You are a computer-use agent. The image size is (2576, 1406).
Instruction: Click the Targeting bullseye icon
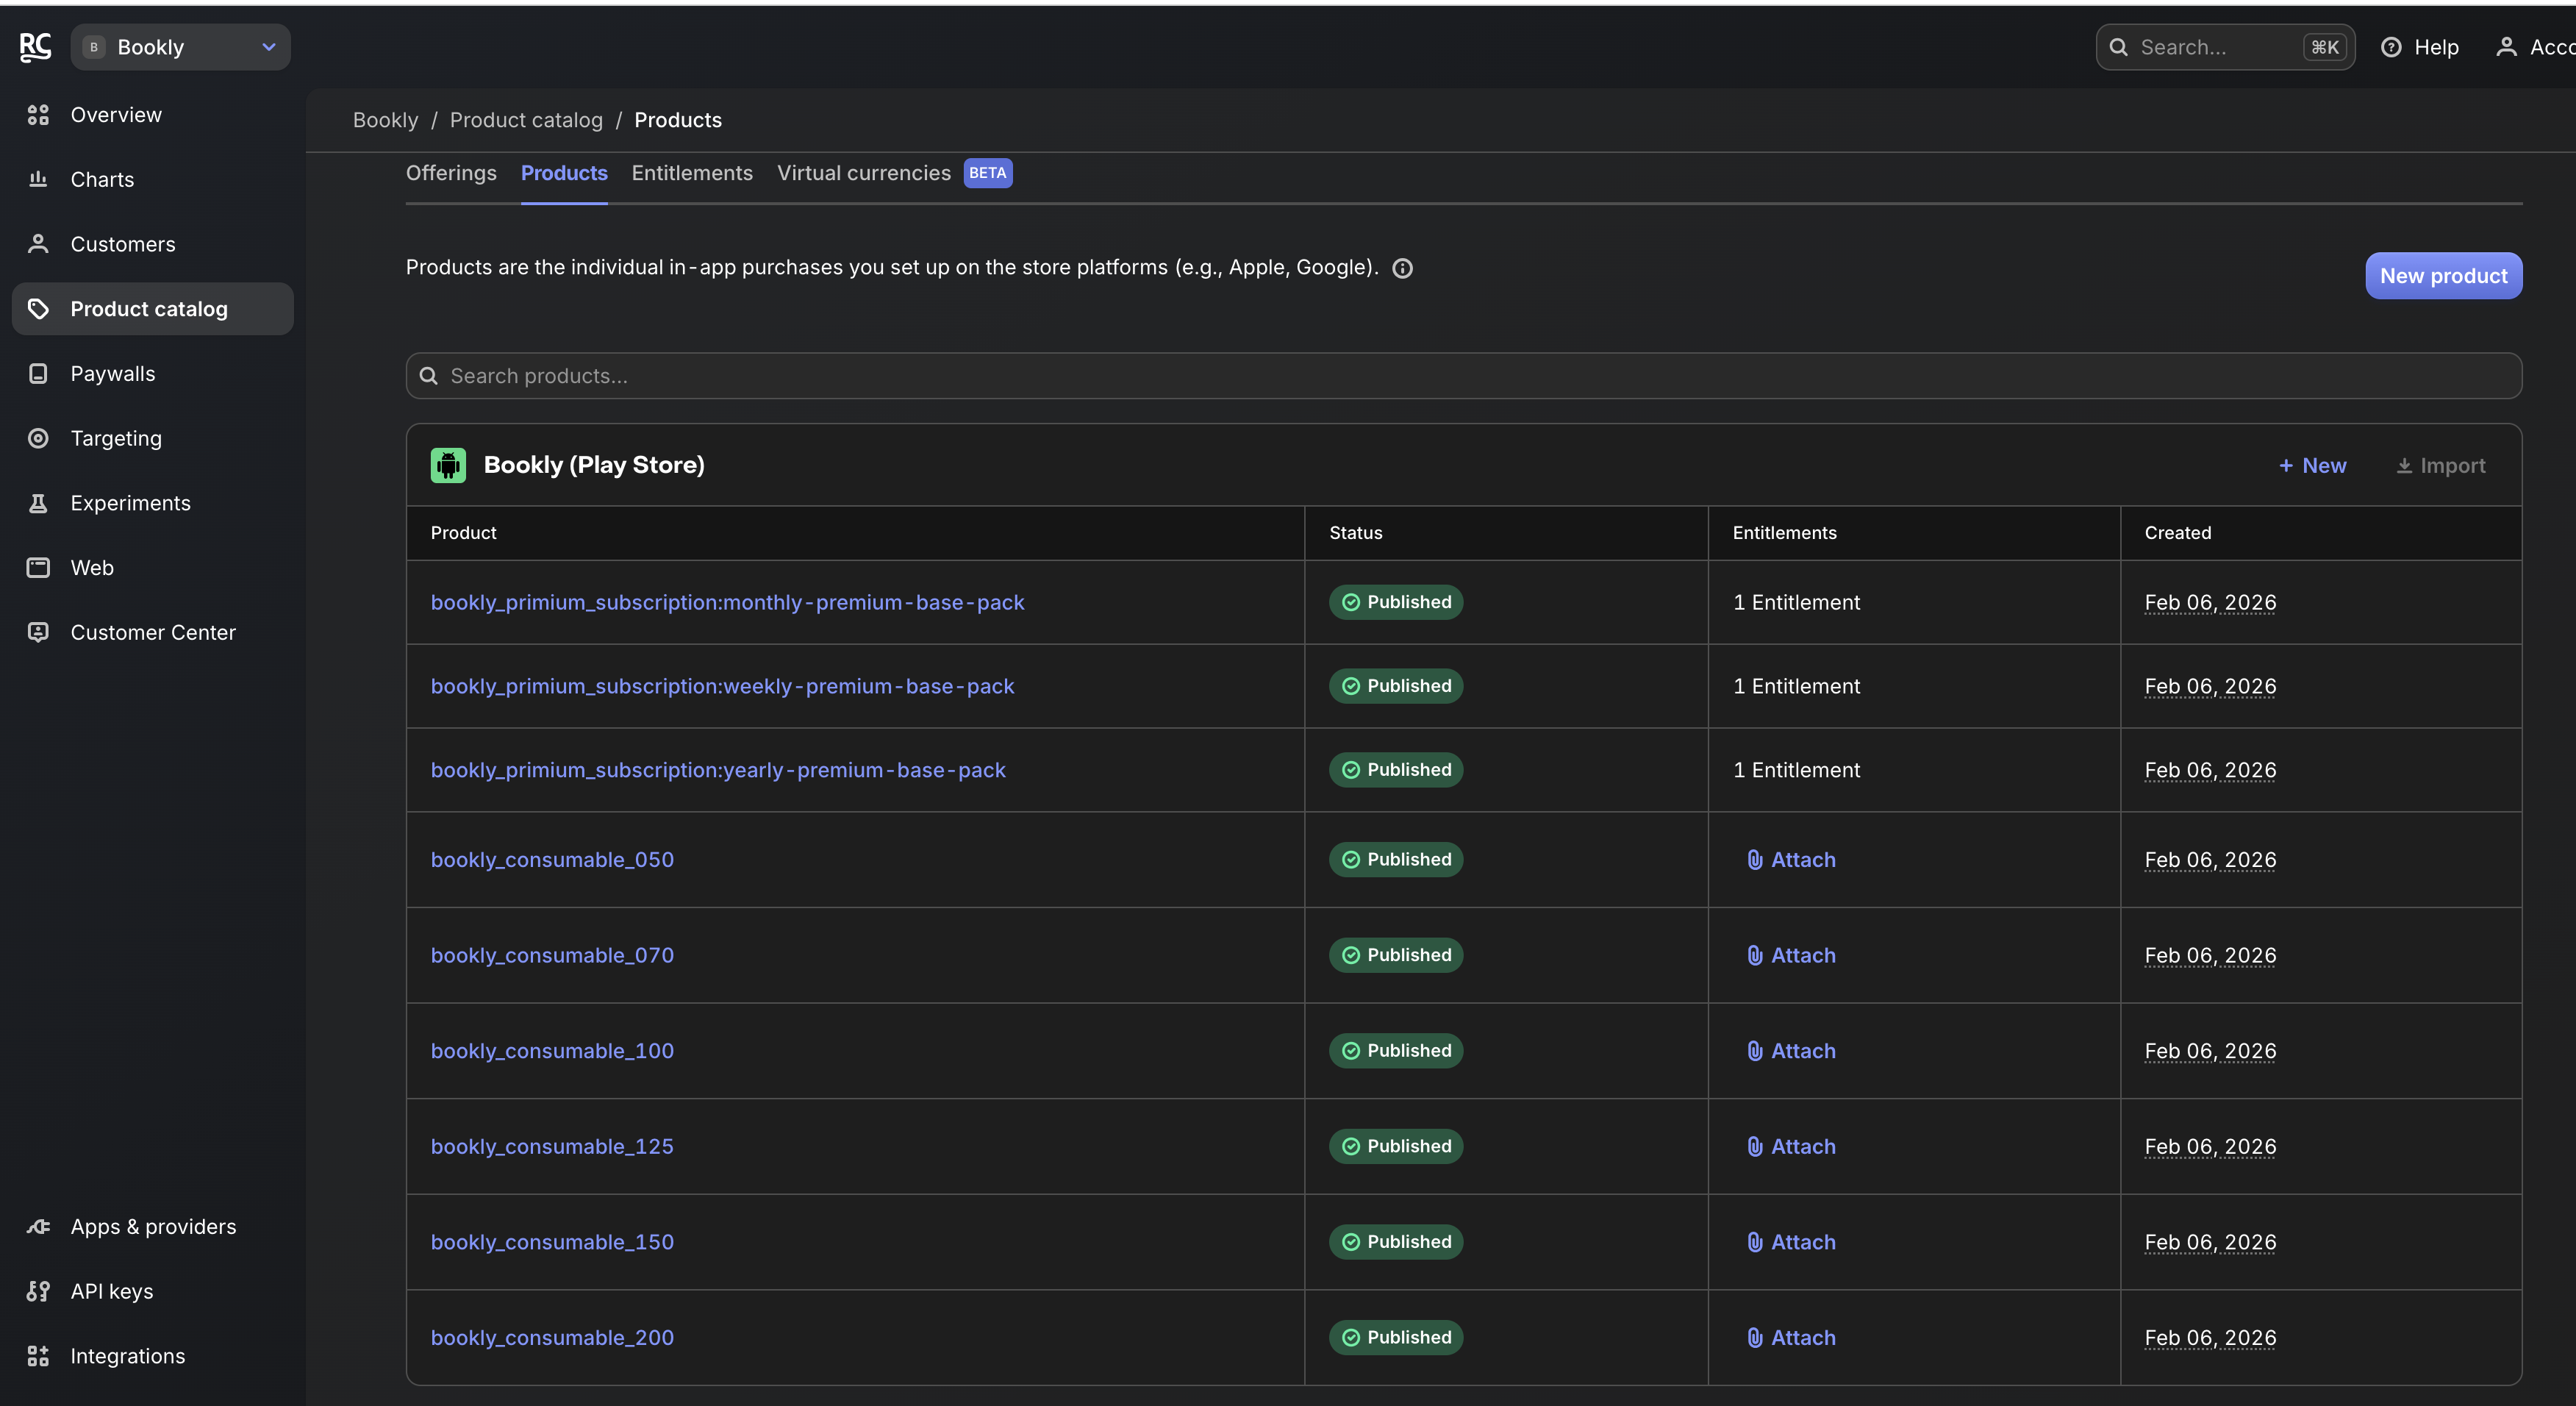tap(38, 438)
